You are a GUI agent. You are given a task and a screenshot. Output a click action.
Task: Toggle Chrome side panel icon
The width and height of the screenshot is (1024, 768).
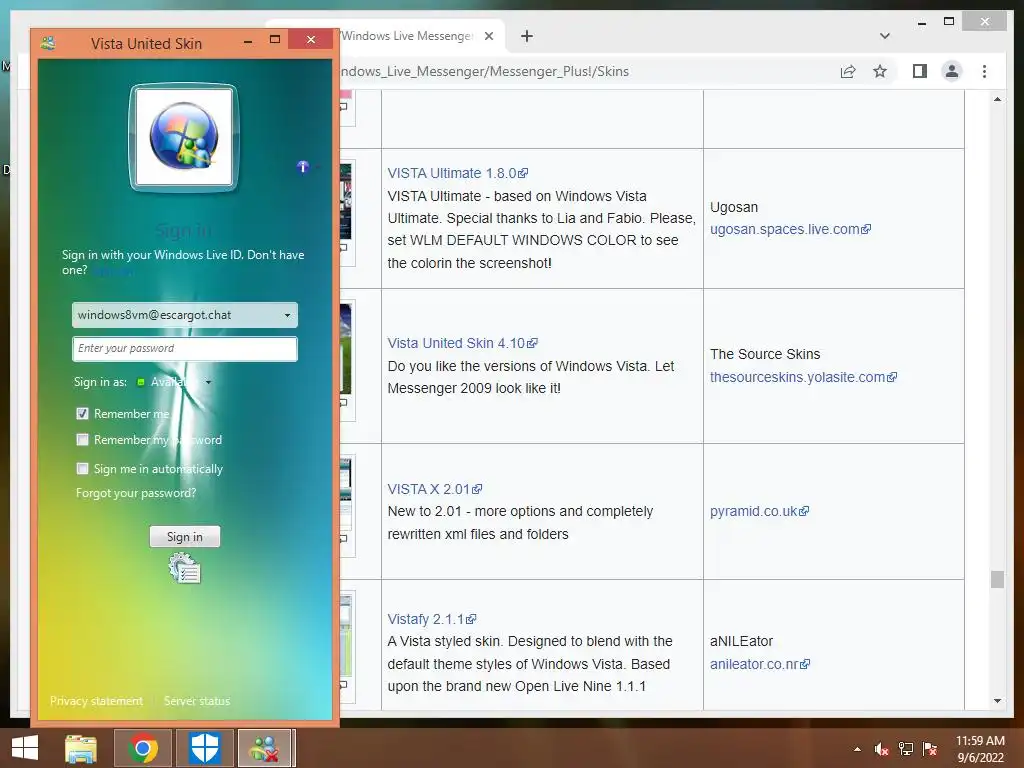tap(920, 71)
